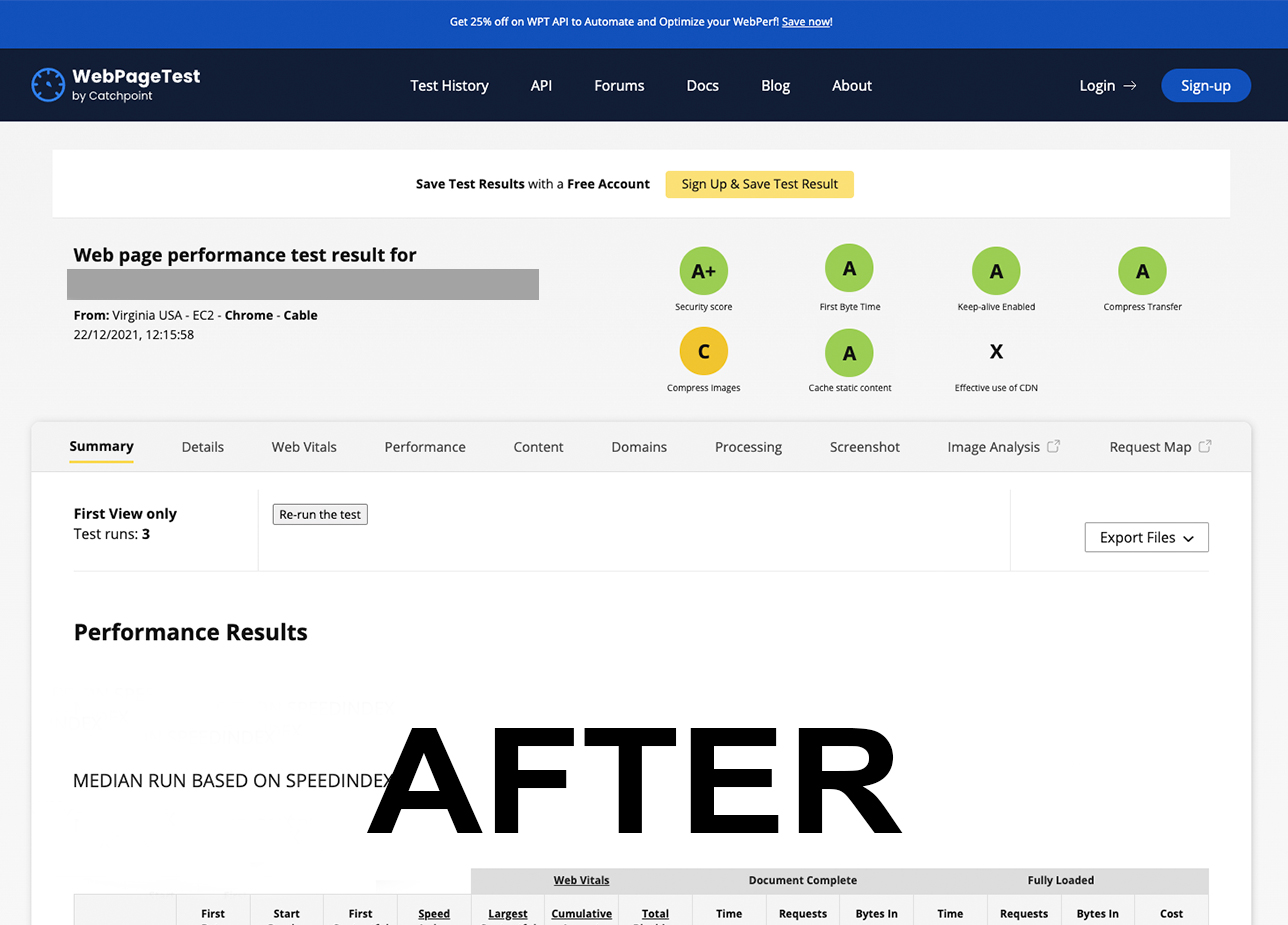Click the Total Blocking Time column header
The image size is (1288, 925).
tap(655, 914)
